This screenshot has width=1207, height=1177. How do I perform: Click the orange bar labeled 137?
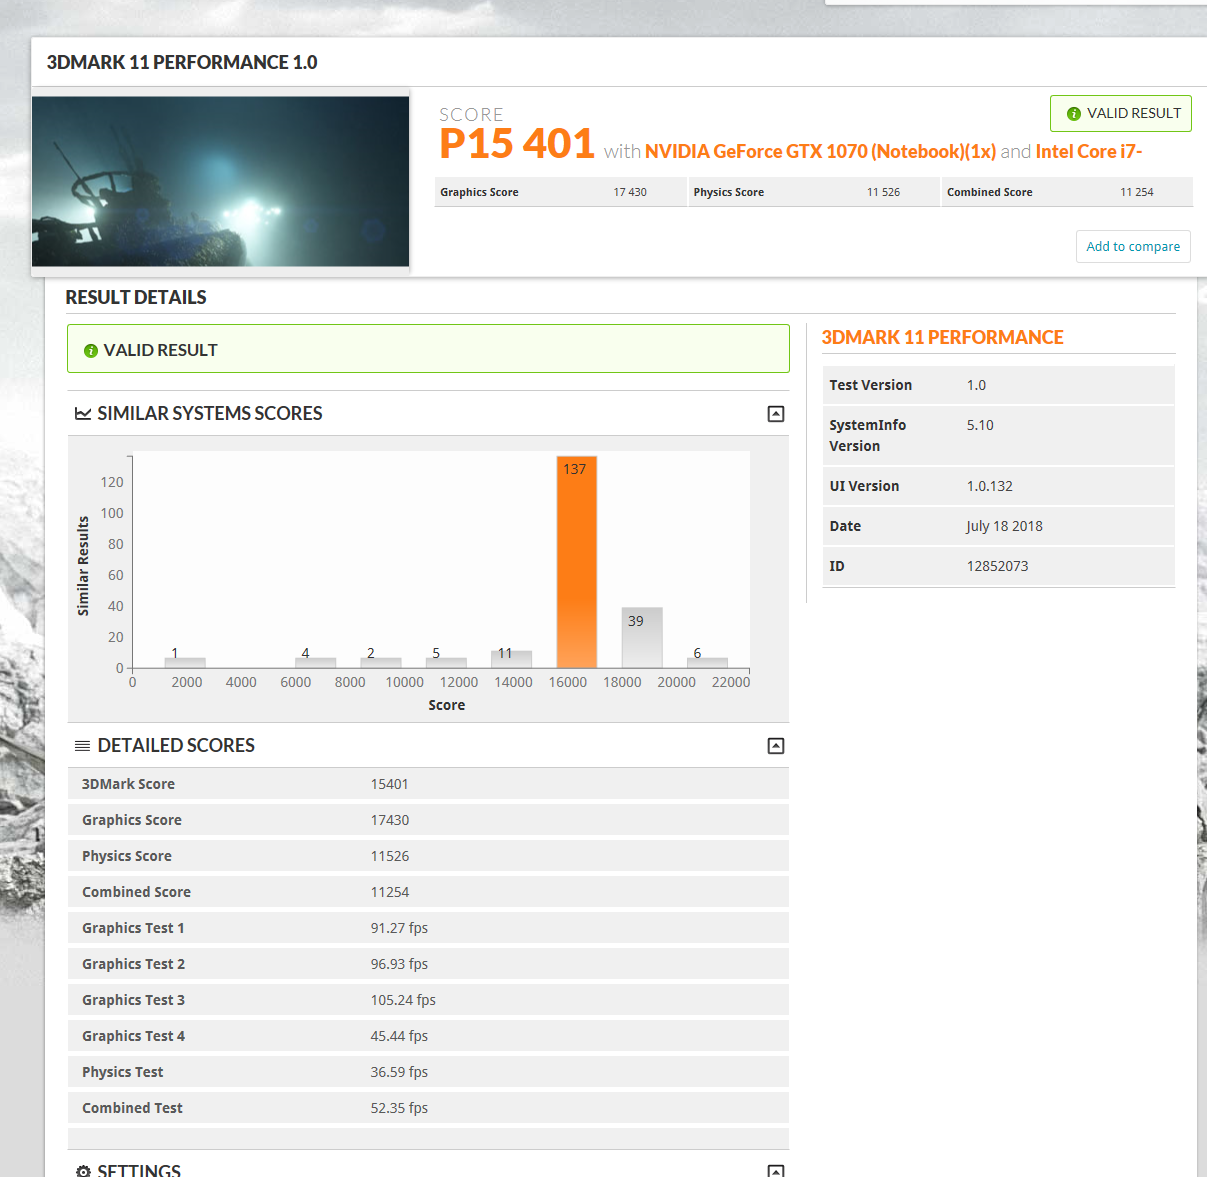(x=576, y=562)
